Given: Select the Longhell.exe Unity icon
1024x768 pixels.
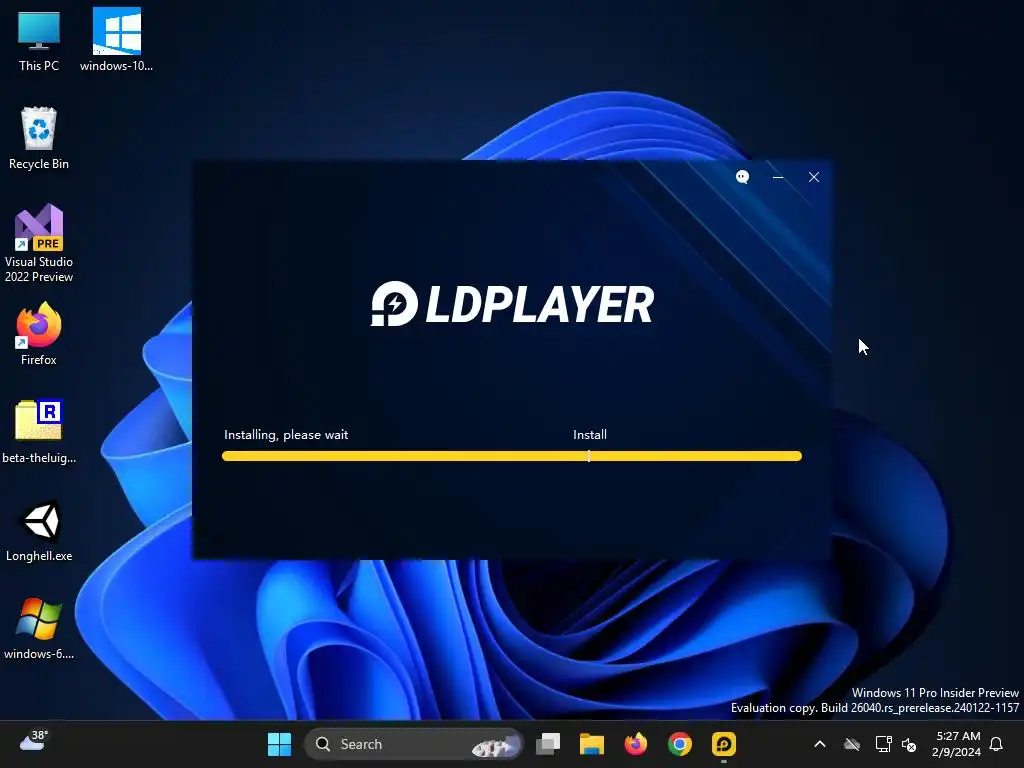Looking at the screenshot, I should pos(39,531).
